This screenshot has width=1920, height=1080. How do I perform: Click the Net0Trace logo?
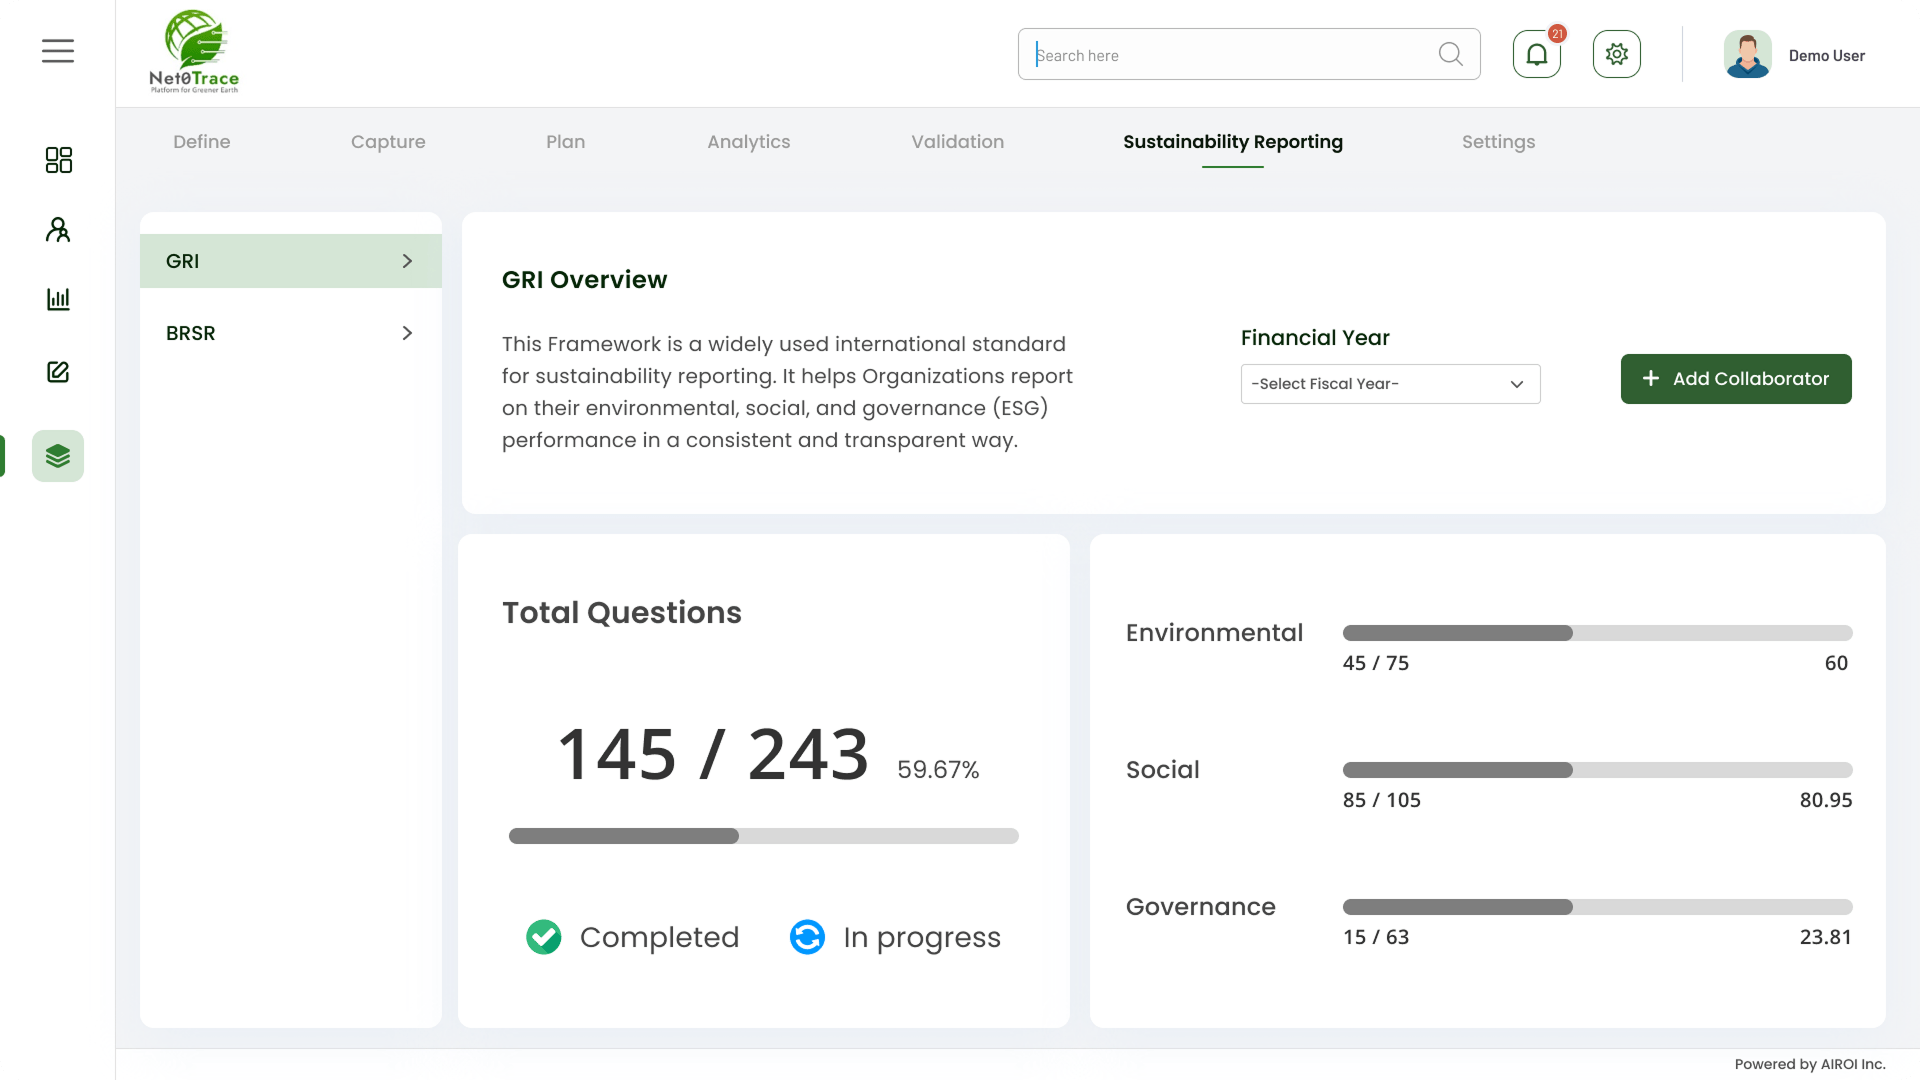pyautogui.click(x=194, y=52)
